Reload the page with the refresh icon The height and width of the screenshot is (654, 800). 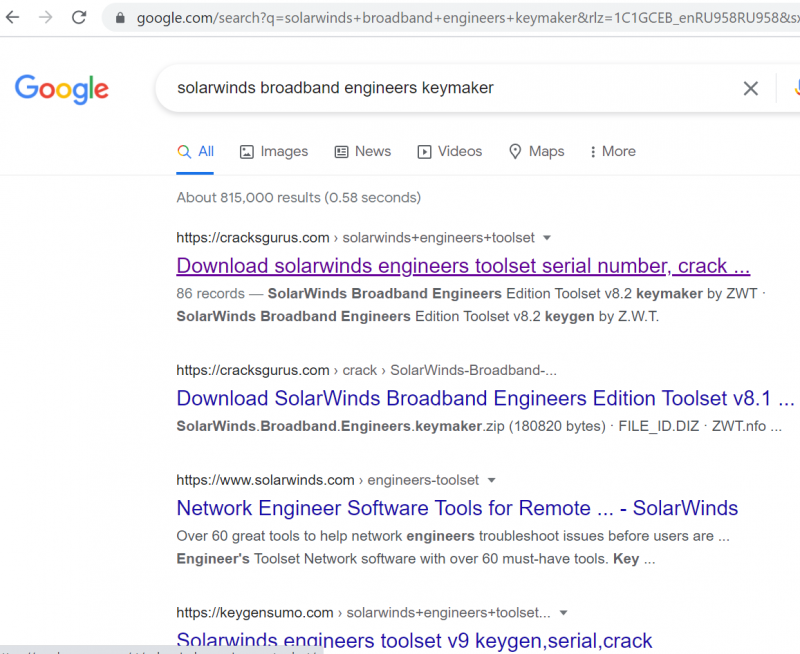click(x=80, y=17)
